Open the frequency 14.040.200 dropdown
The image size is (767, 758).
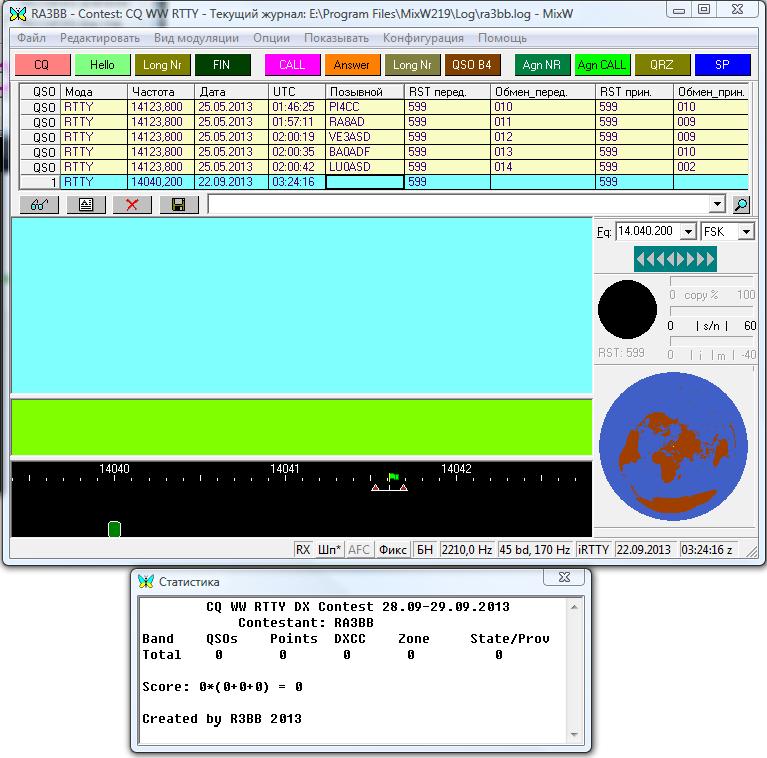tap(687, 232)
